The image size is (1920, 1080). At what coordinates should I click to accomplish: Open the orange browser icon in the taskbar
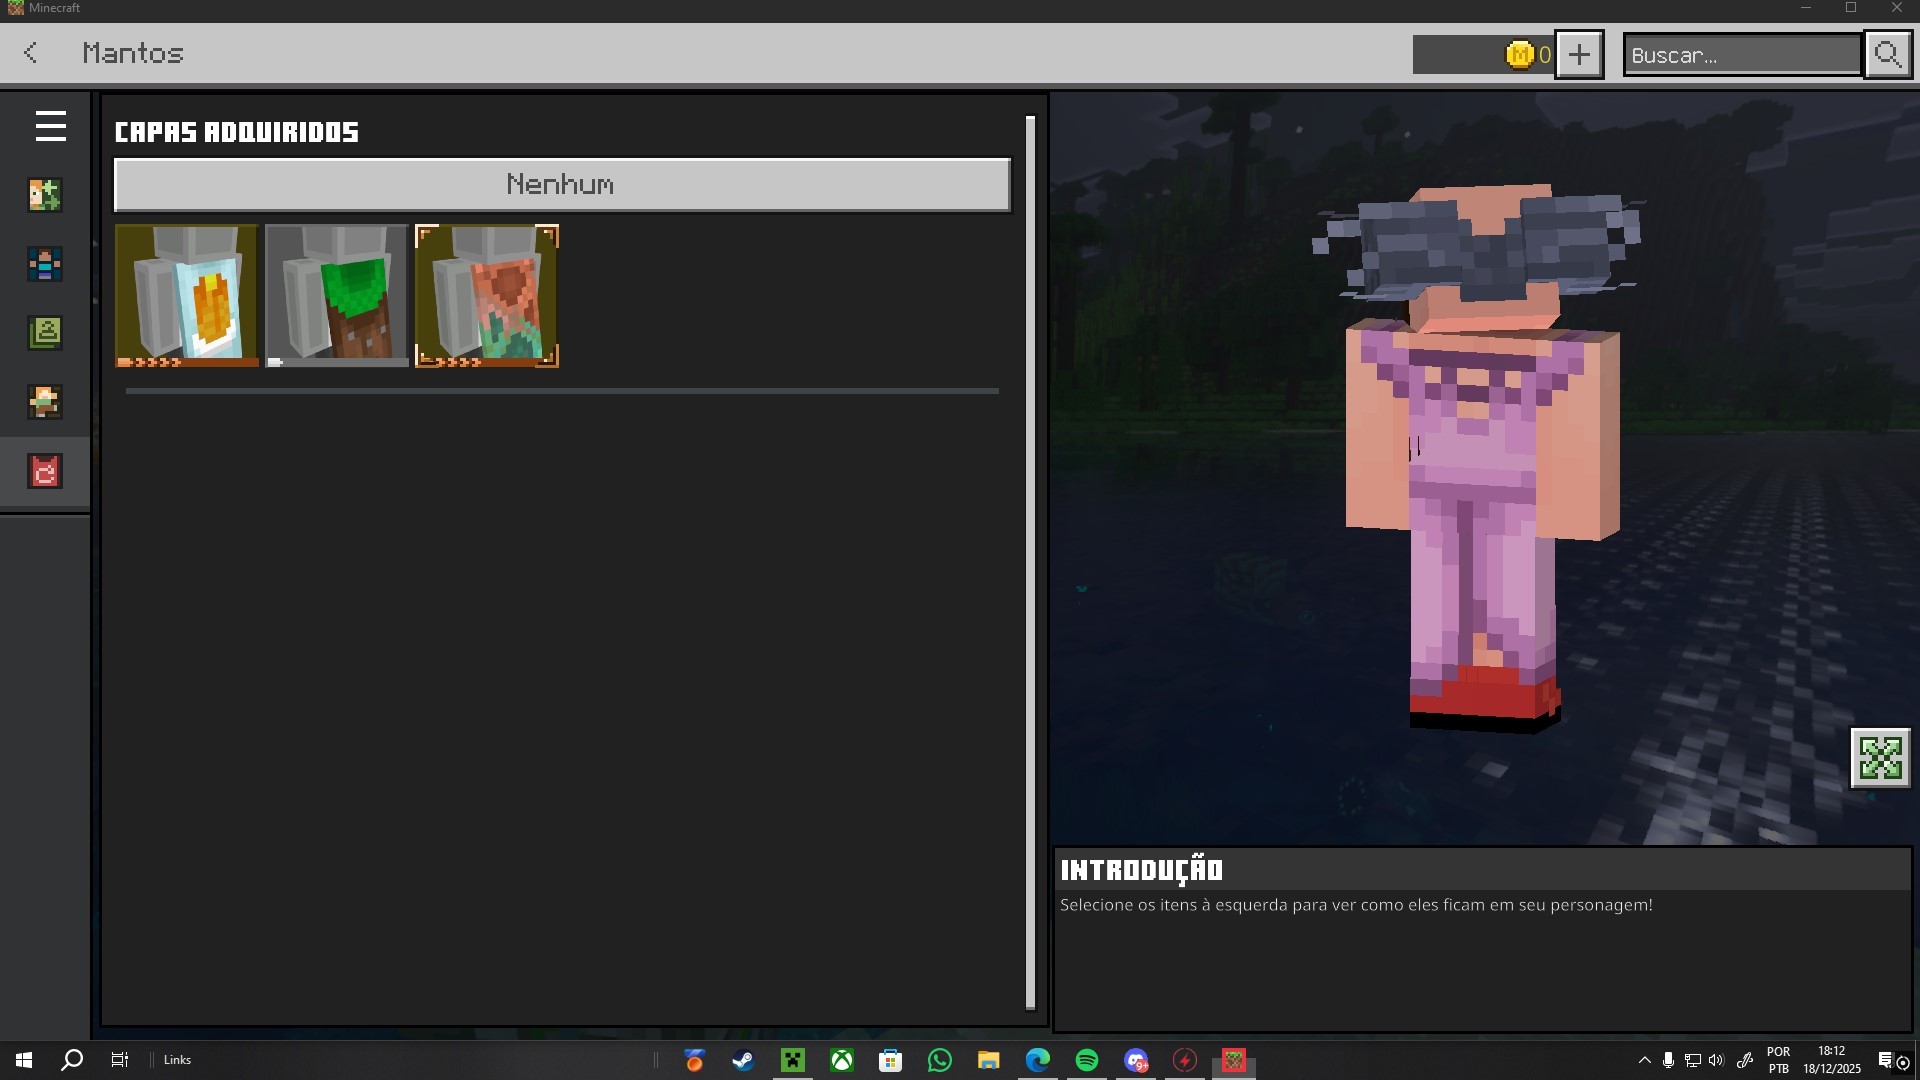coord(694,1060)
